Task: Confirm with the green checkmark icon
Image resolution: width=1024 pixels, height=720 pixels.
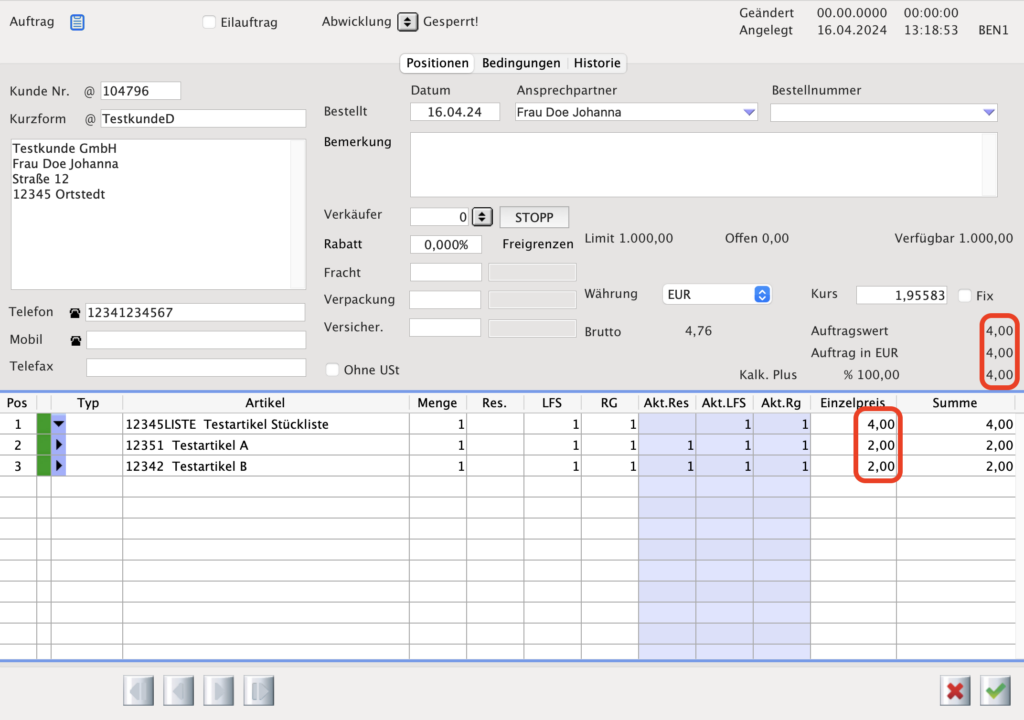Action: [x=995, y=690]
